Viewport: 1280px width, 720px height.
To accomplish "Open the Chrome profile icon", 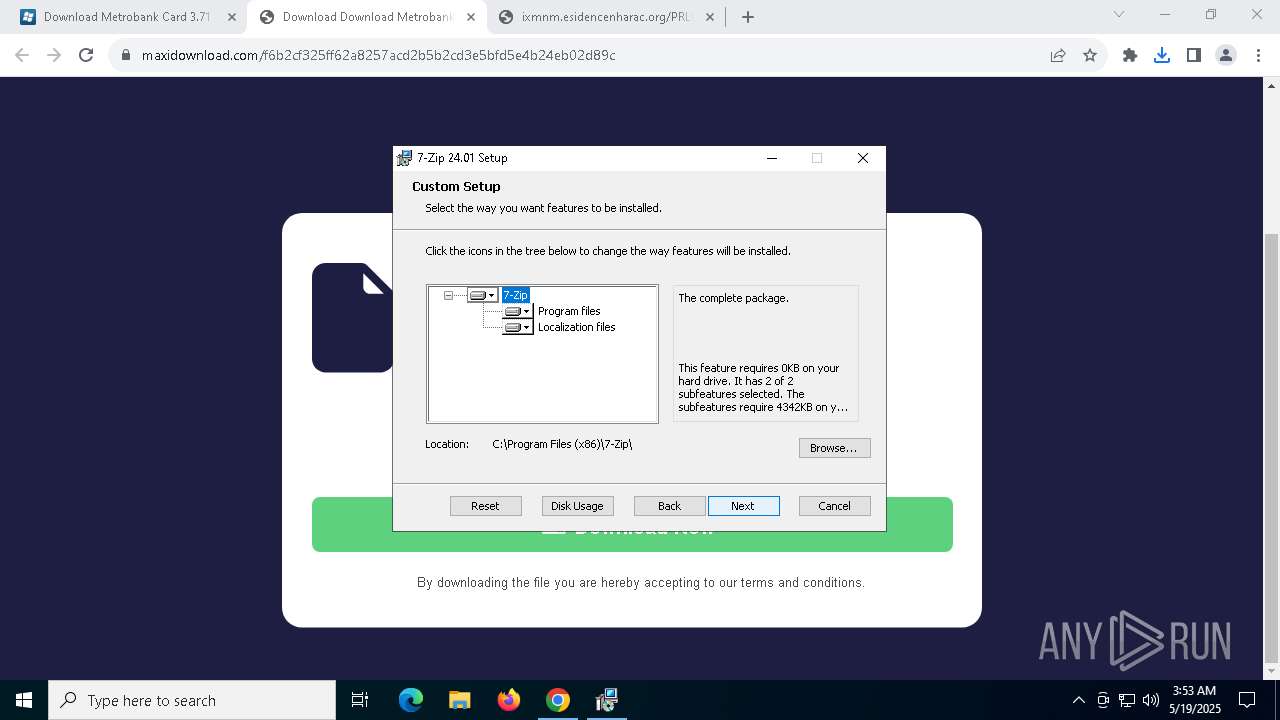I will pos(1226,56).
